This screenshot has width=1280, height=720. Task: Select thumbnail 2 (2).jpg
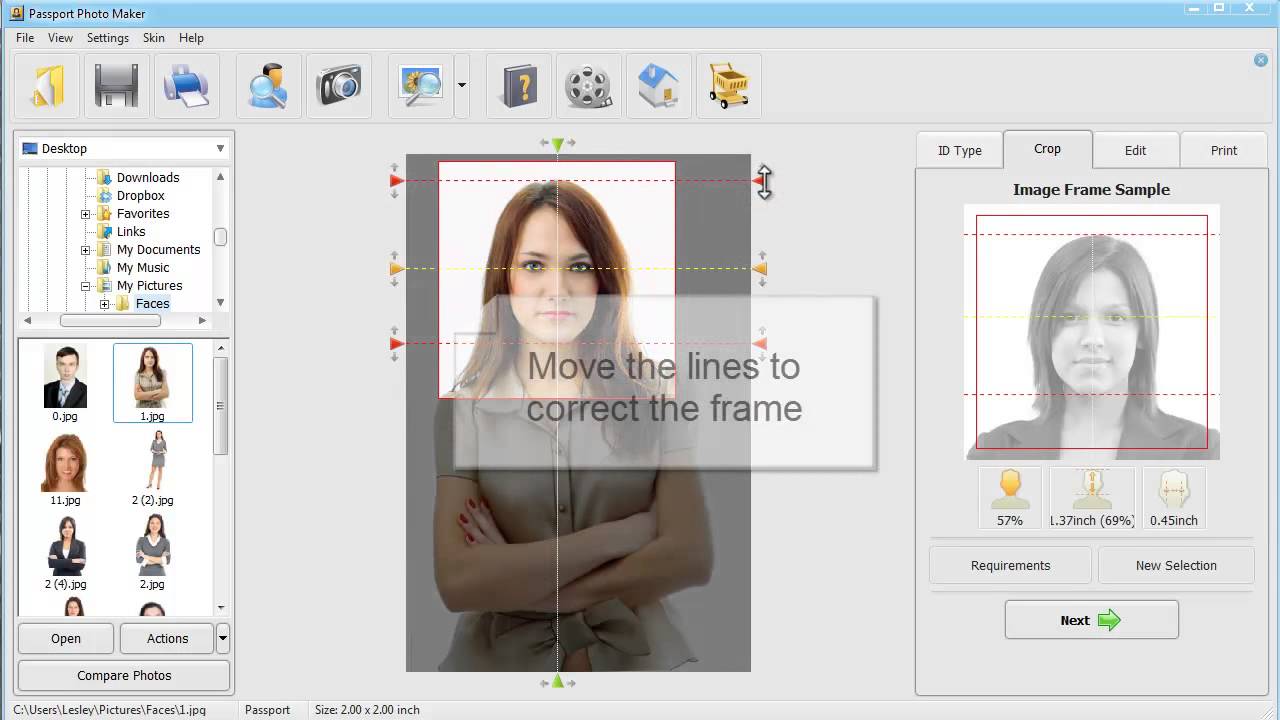tap(152, 468)
